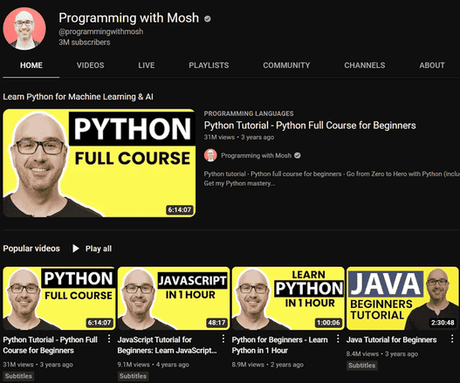Open the Learn Python in 1 Hour thumbnail
Image resolution: width=460 pixels, height=383 pixels.
pyautogui.click(x=288, y=298)
